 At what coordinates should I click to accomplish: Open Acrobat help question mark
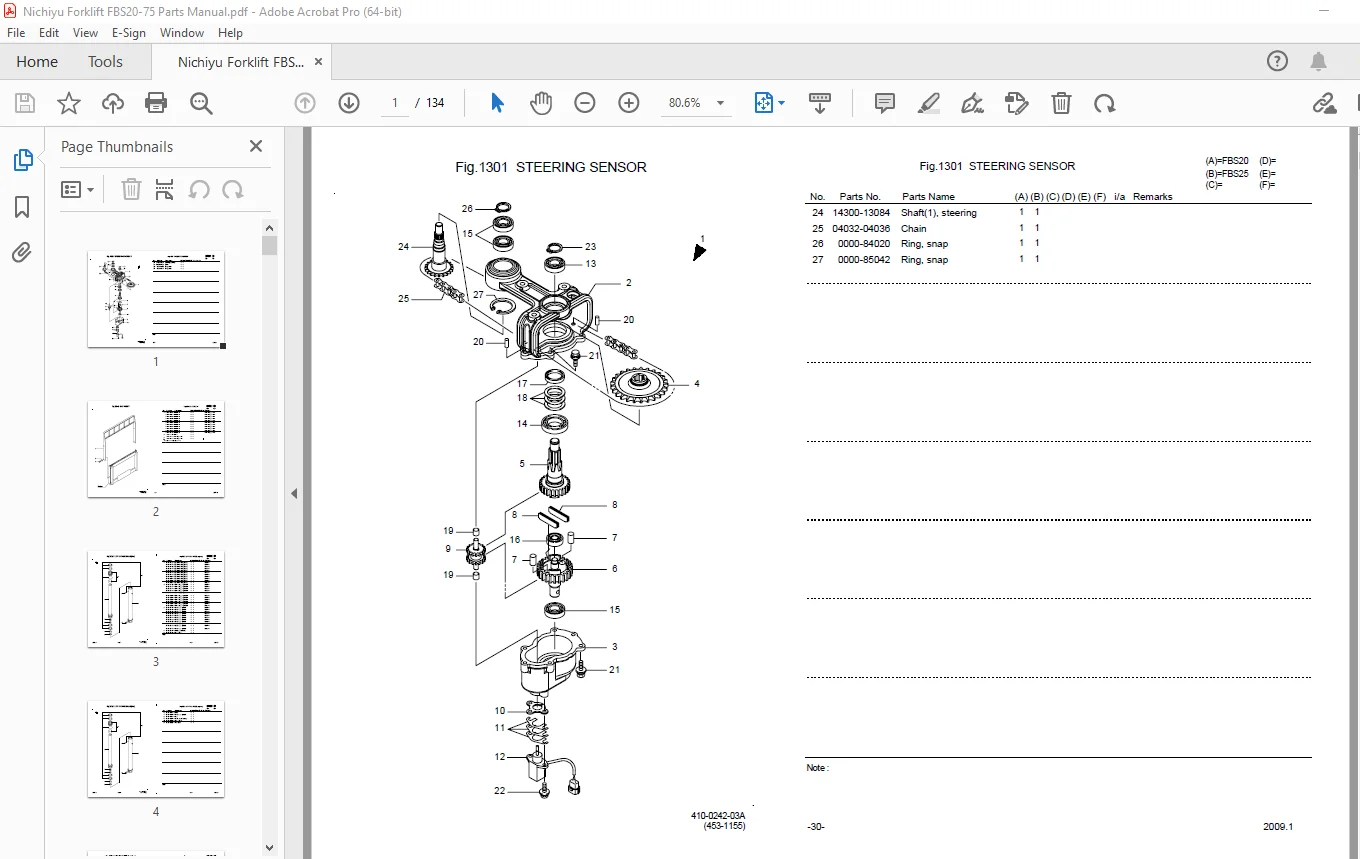[1278, 61]
